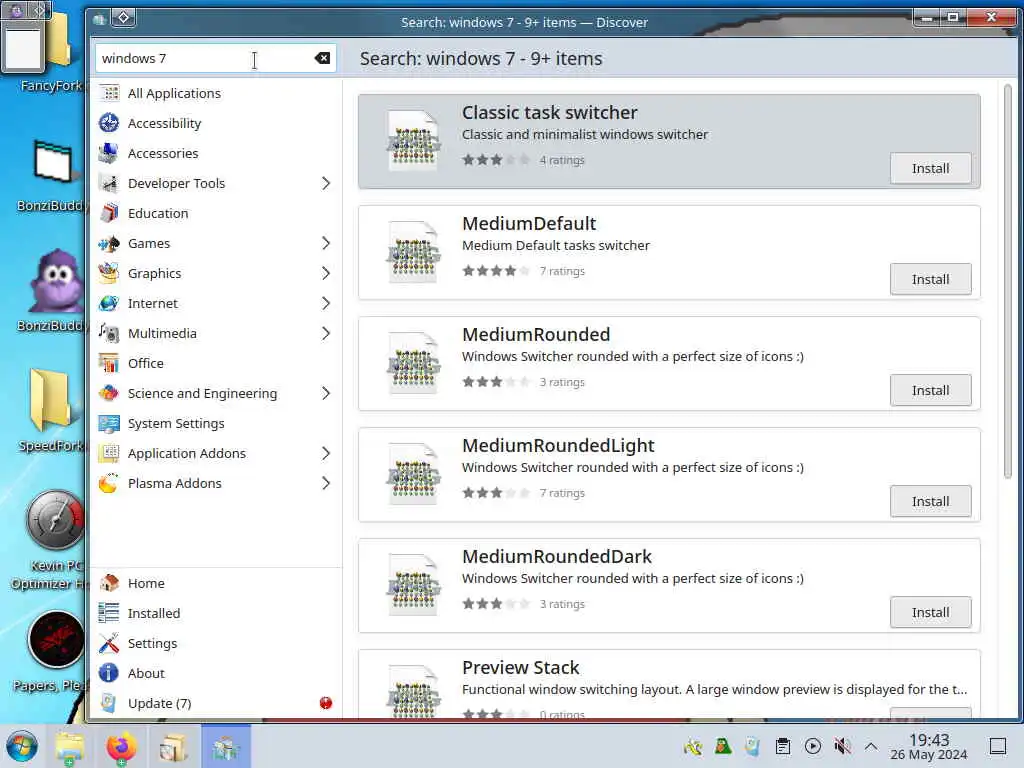The width and height of the screenshot is (1024, 768).
Task: Open Science and Engineering icon
Action: [x=109, y=394]
